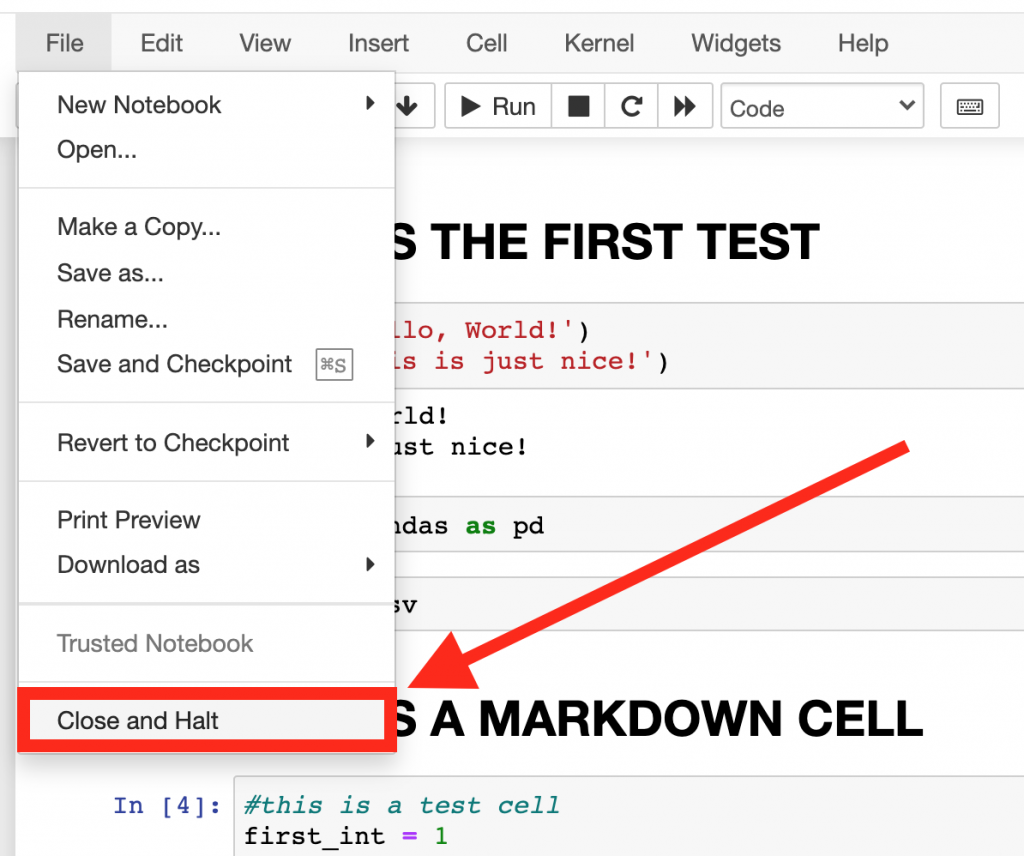Run the current cell
Screen dimensions: 1024x856
(497, 105)
